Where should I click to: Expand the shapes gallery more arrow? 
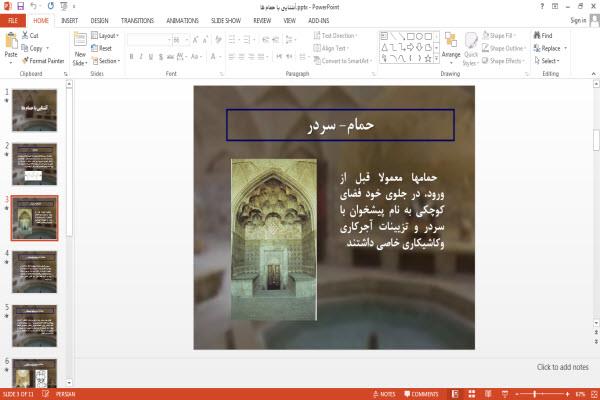pos(436,59)
